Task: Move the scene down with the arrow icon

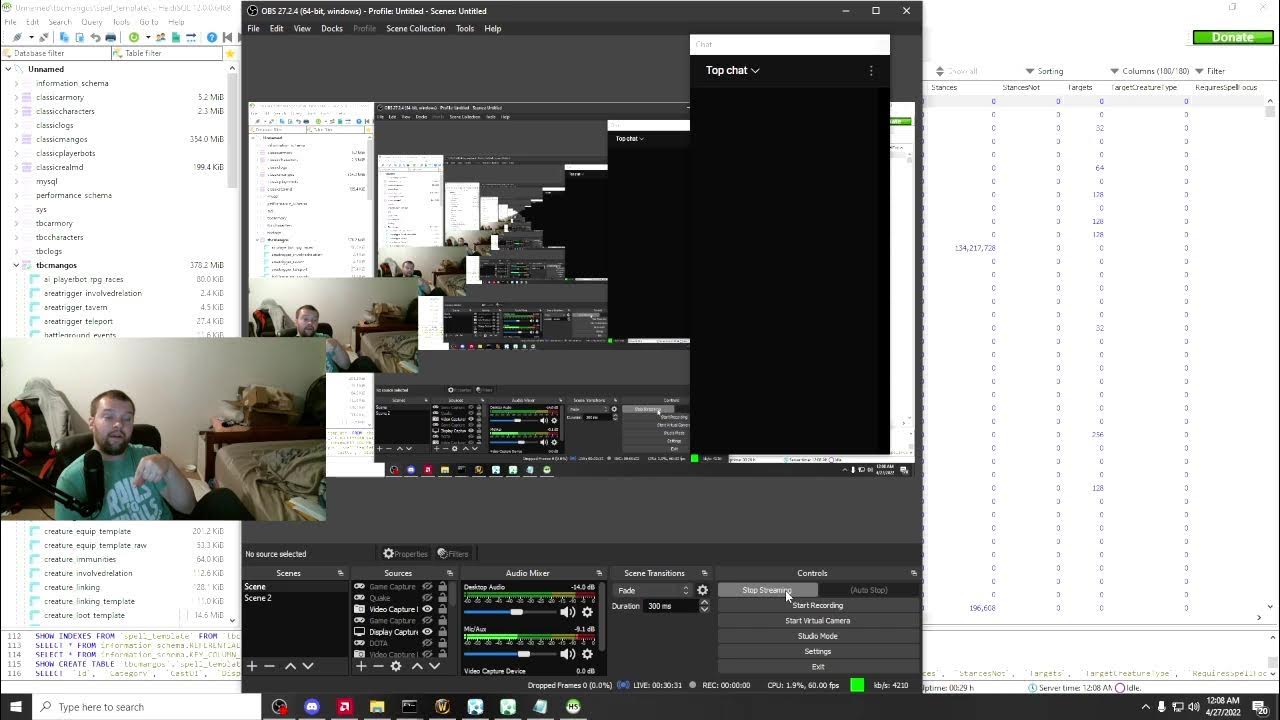Action: tap(308, 666)
